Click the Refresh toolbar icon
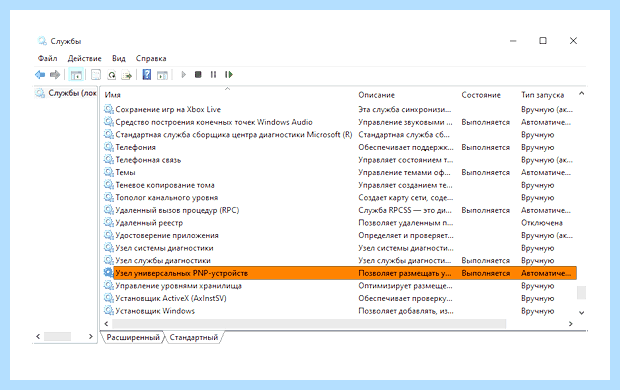Image resolution: width=620 pixels, height=390 pixels. (112, 74)
